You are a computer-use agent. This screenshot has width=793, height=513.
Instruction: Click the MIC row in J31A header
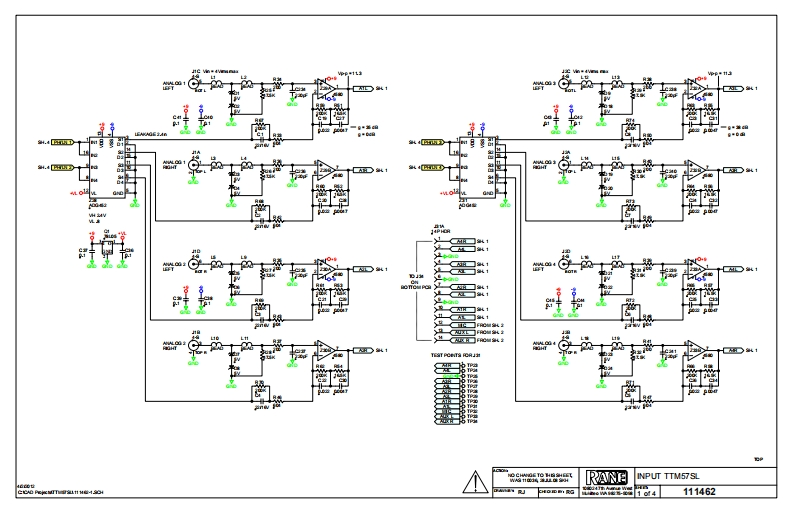[x=461, y=325]
